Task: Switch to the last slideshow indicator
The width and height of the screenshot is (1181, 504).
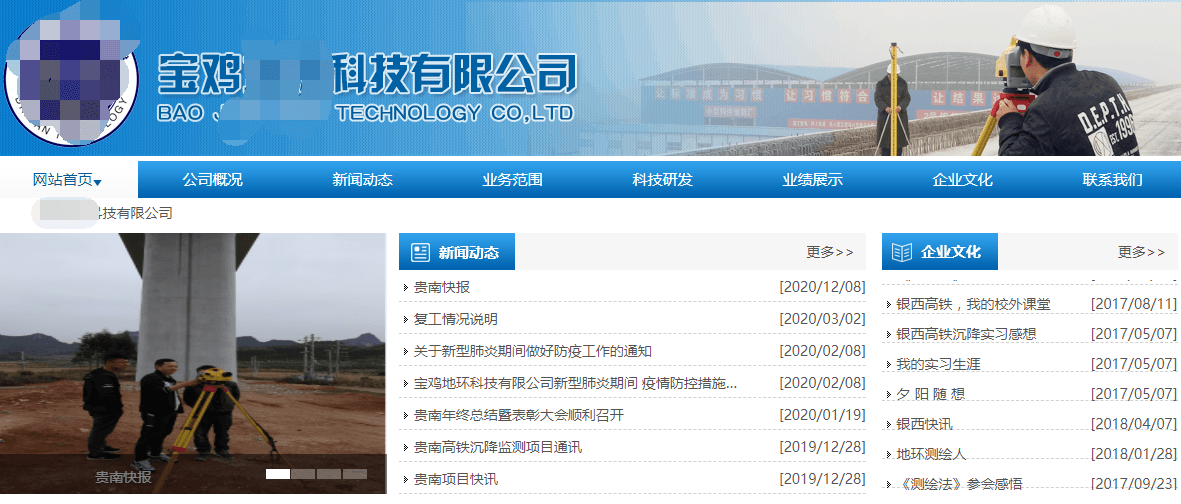Action: tap(356, 474)
